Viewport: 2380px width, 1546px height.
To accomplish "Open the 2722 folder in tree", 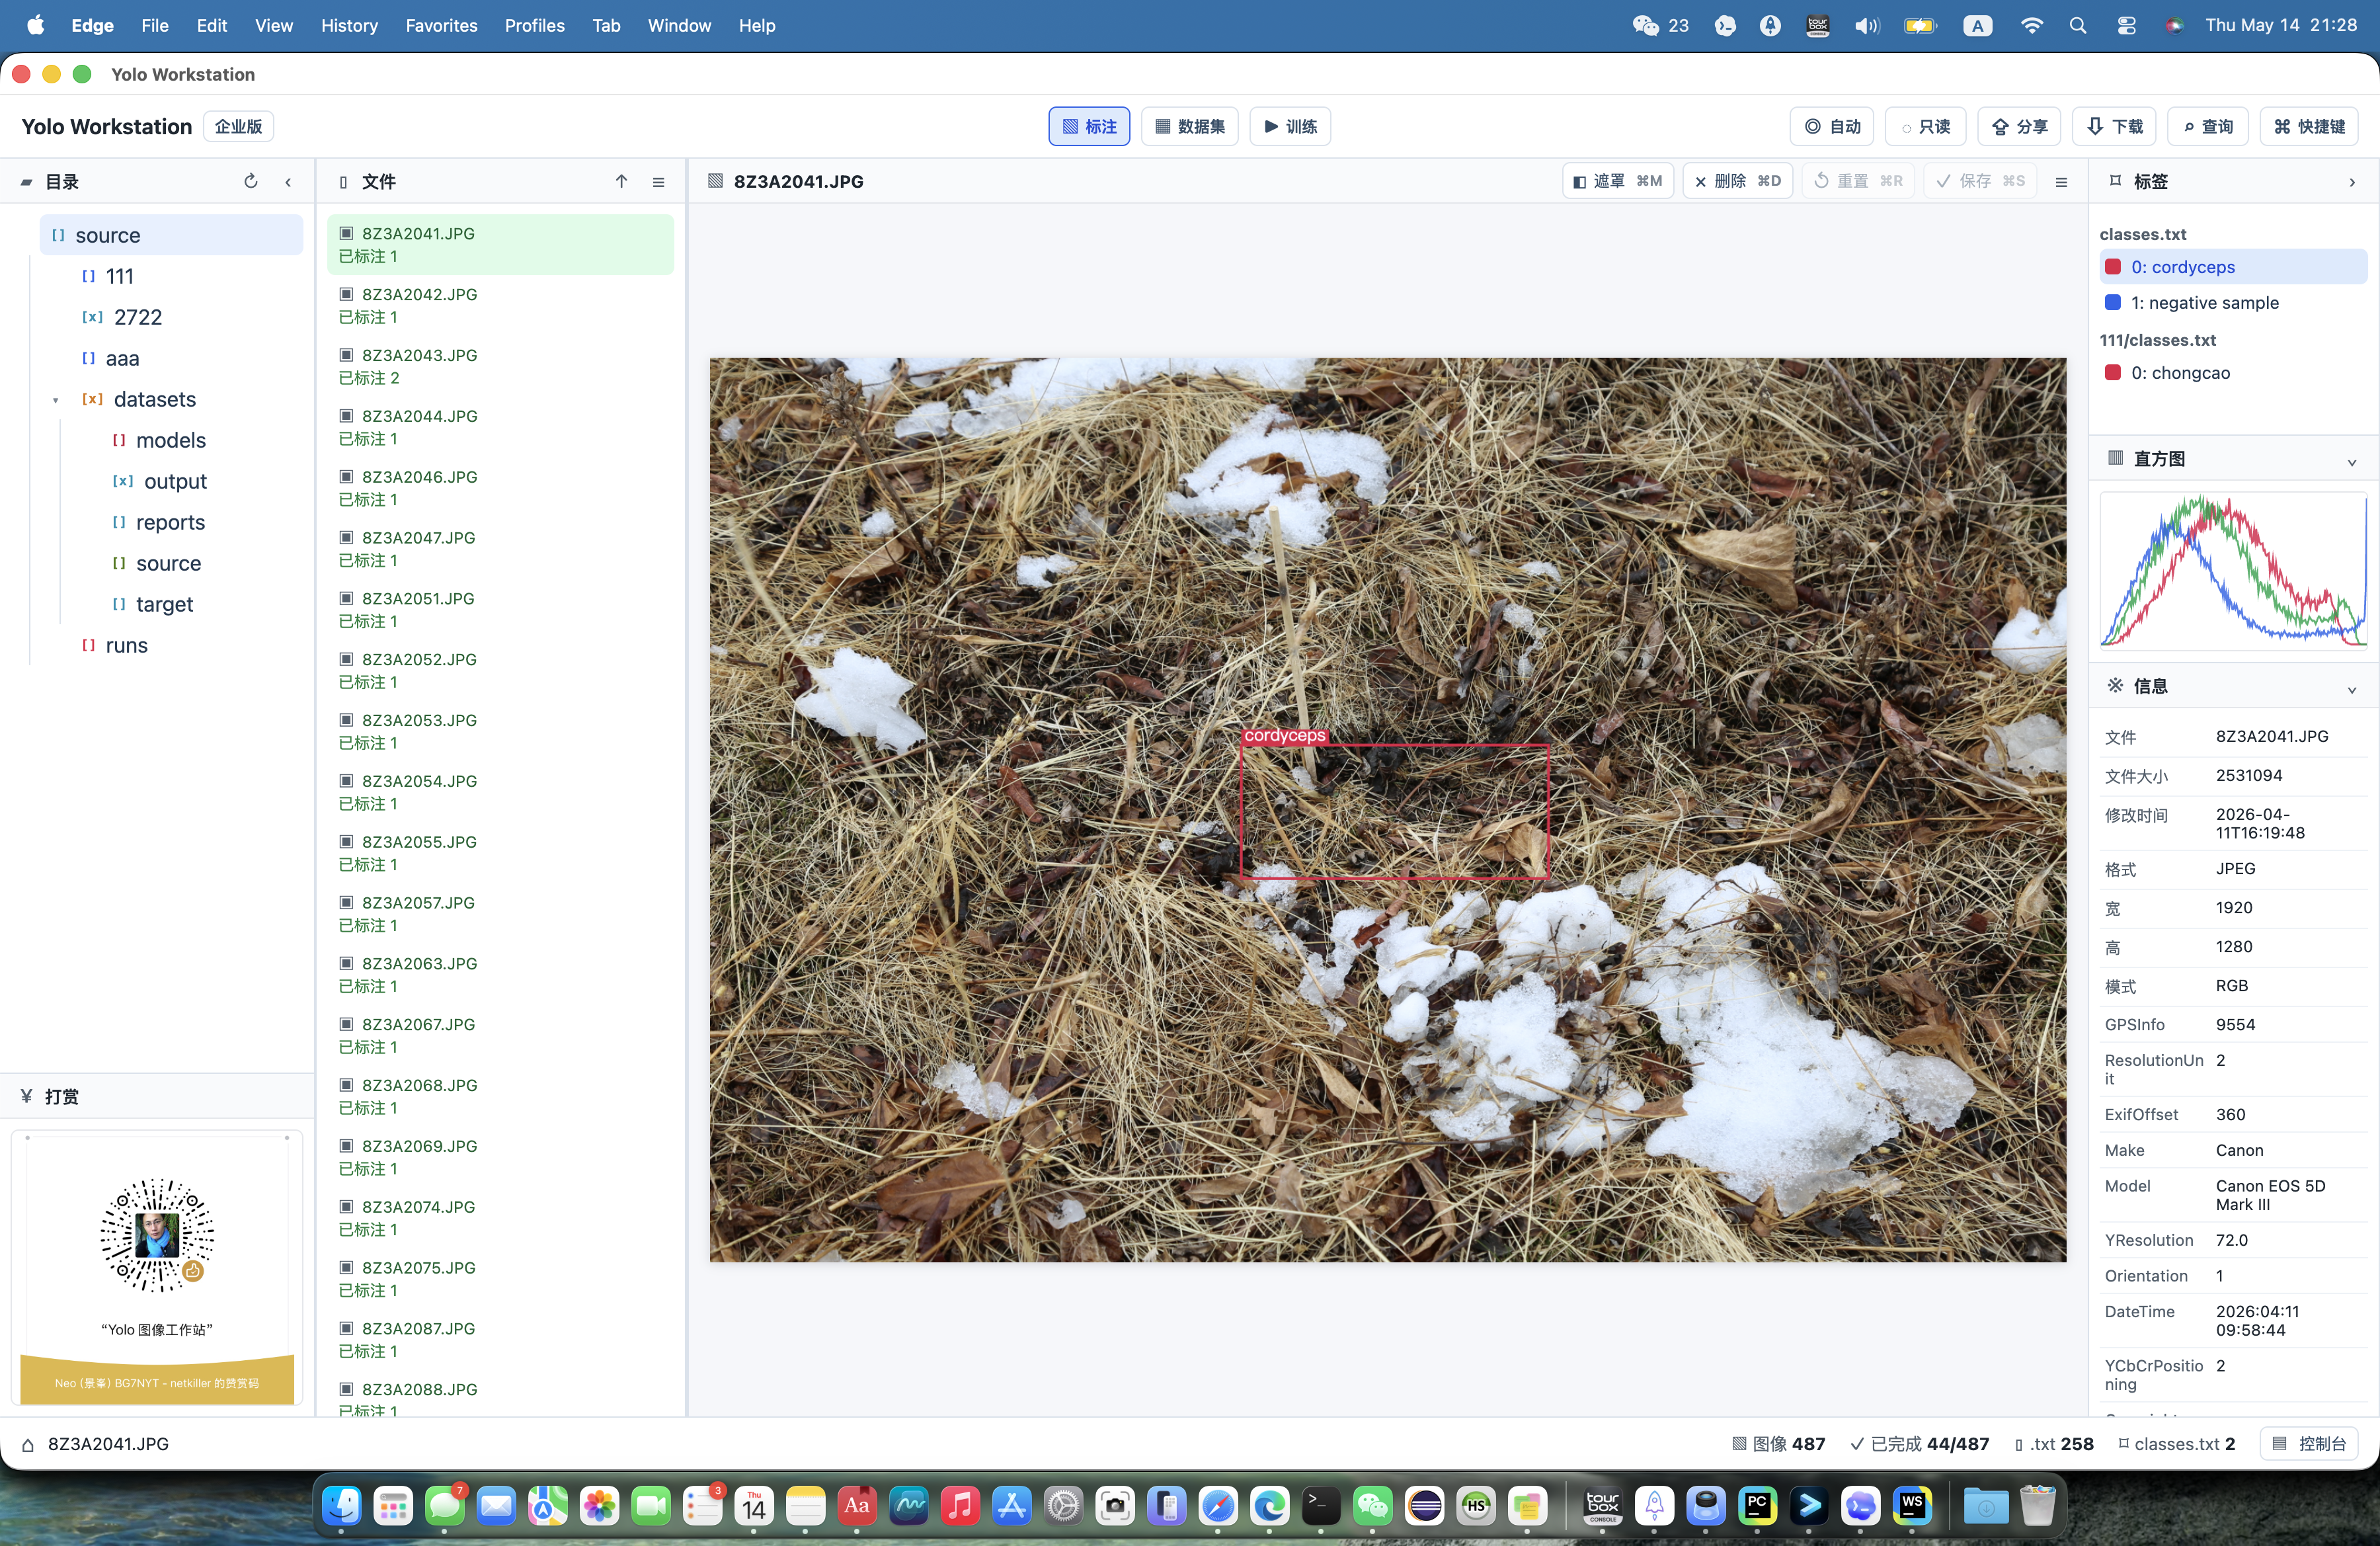I will [x=137, y=317].
